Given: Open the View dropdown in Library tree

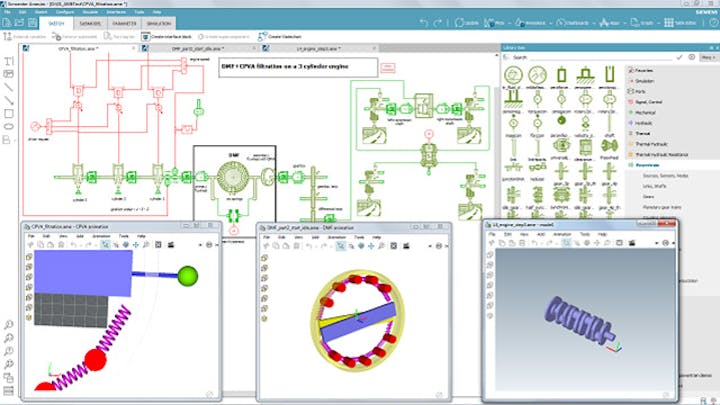Looking at the screenshot, I should (x=708, y=57).
